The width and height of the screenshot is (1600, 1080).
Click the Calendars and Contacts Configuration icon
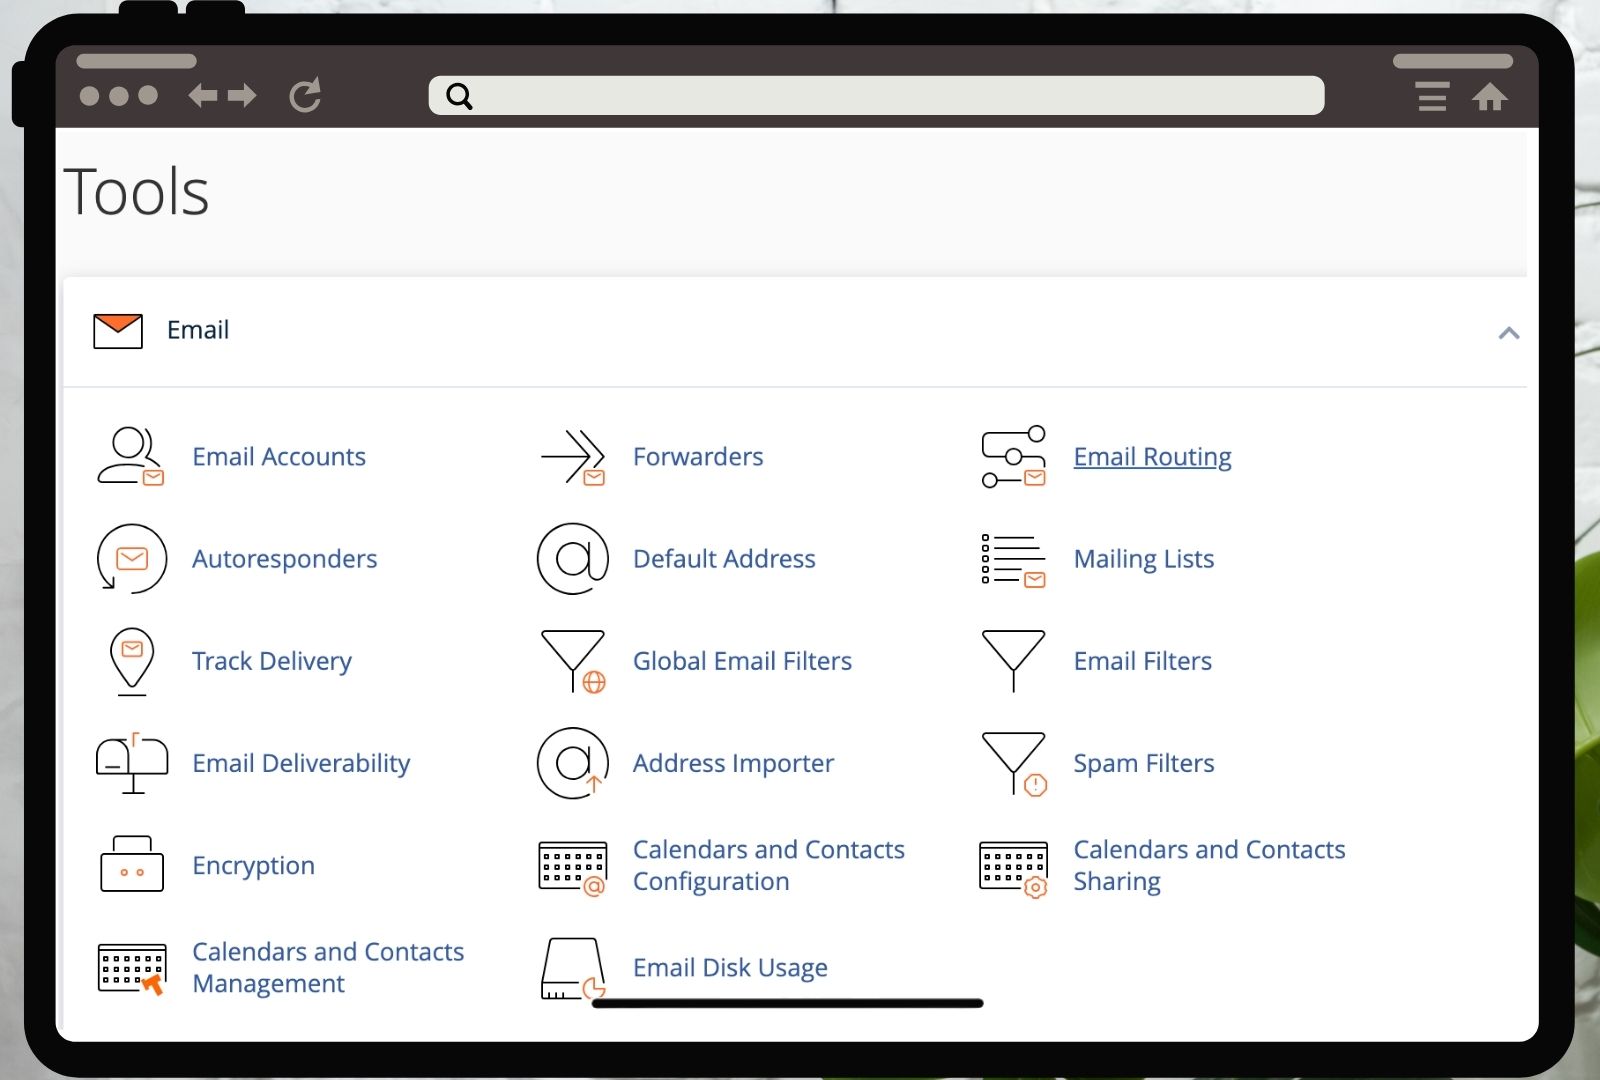[x=573, y=867]
